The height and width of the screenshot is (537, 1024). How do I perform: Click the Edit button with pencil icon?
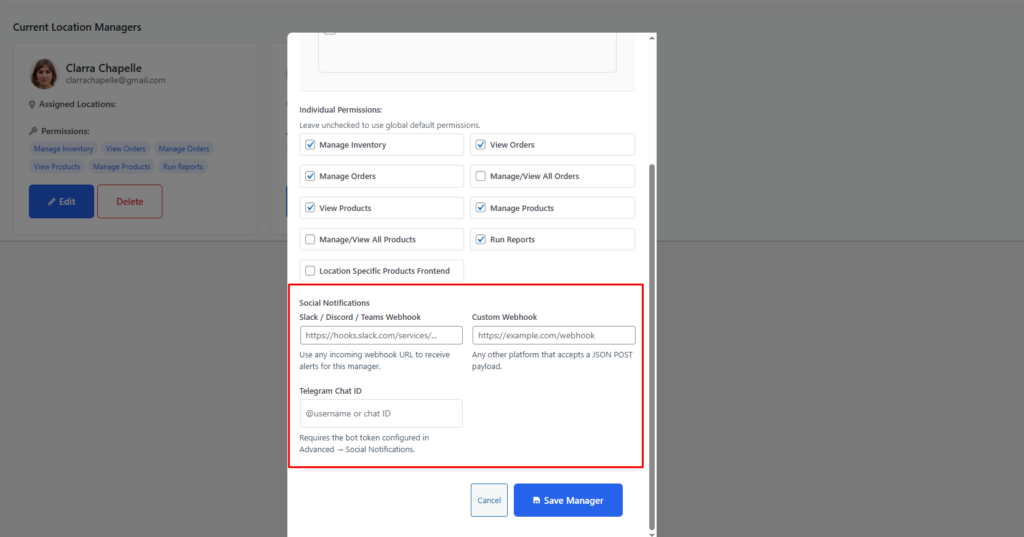tap(61, 202)
